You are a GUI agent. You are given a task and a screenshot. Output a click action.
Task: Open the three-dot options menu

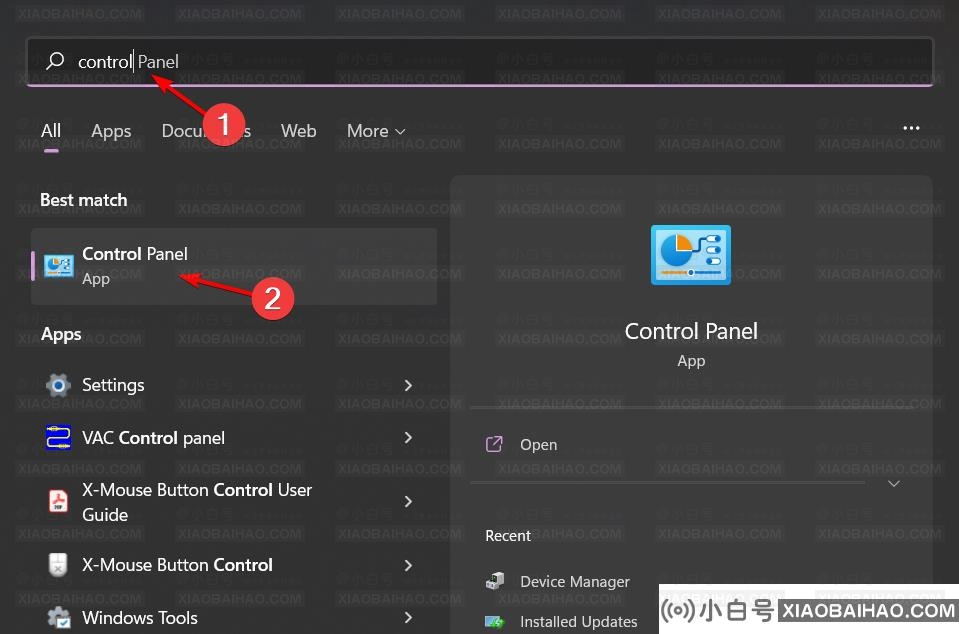click(911, 128)
